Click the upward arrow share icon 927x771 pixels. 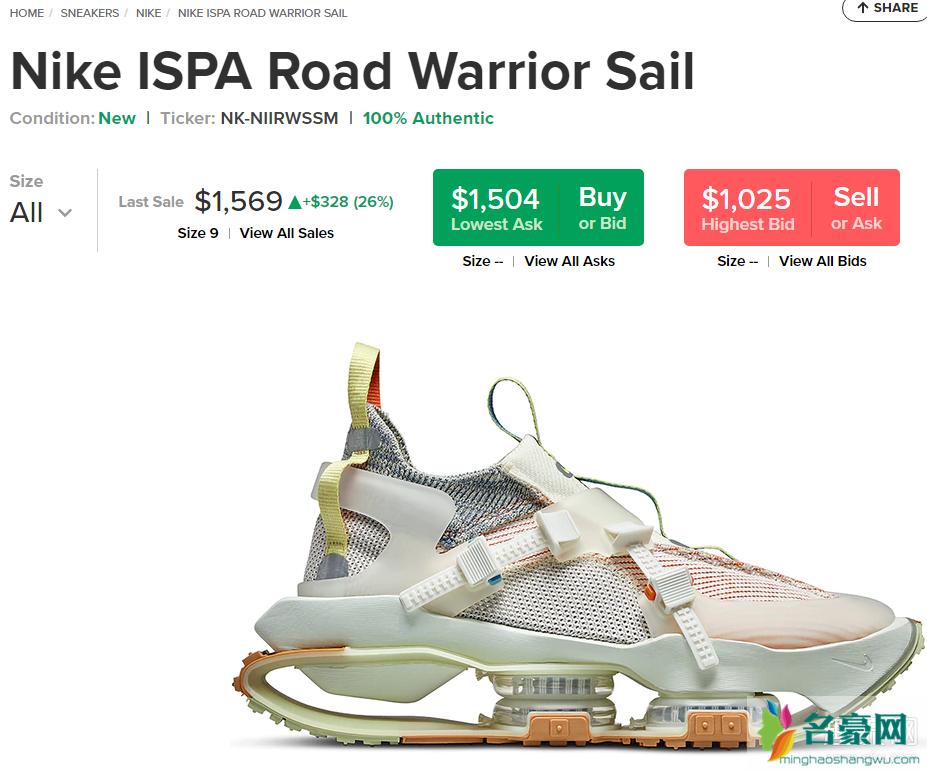863,8
